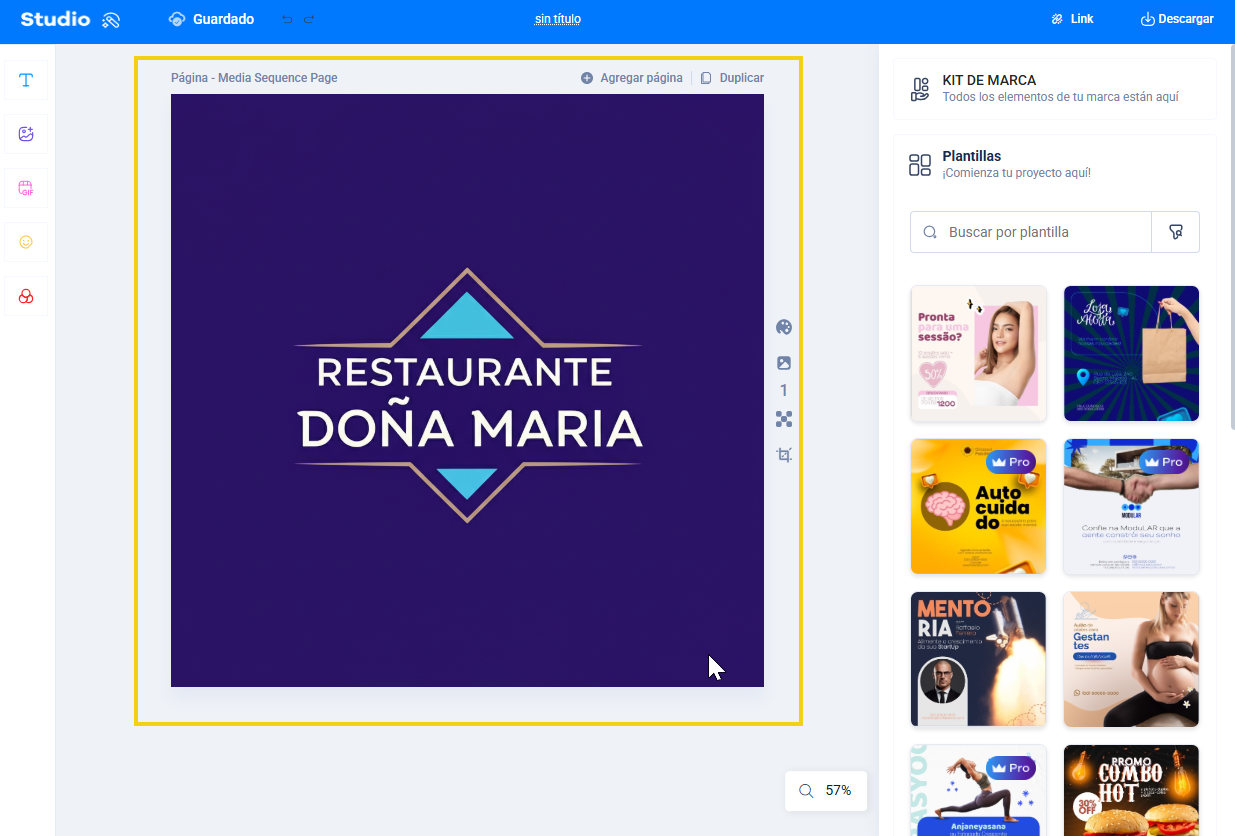Screen dimensions: 1235x836
Task: Open the Plantillas section header
Action: point(1055,165)
